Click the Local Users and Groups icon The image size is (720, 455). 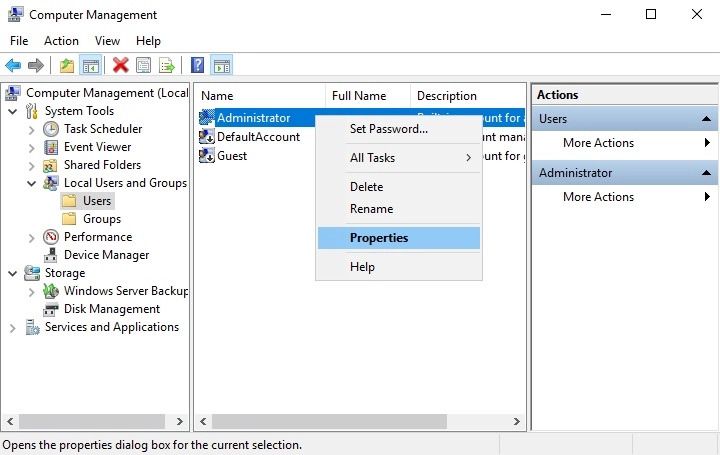tap(51, 183)
